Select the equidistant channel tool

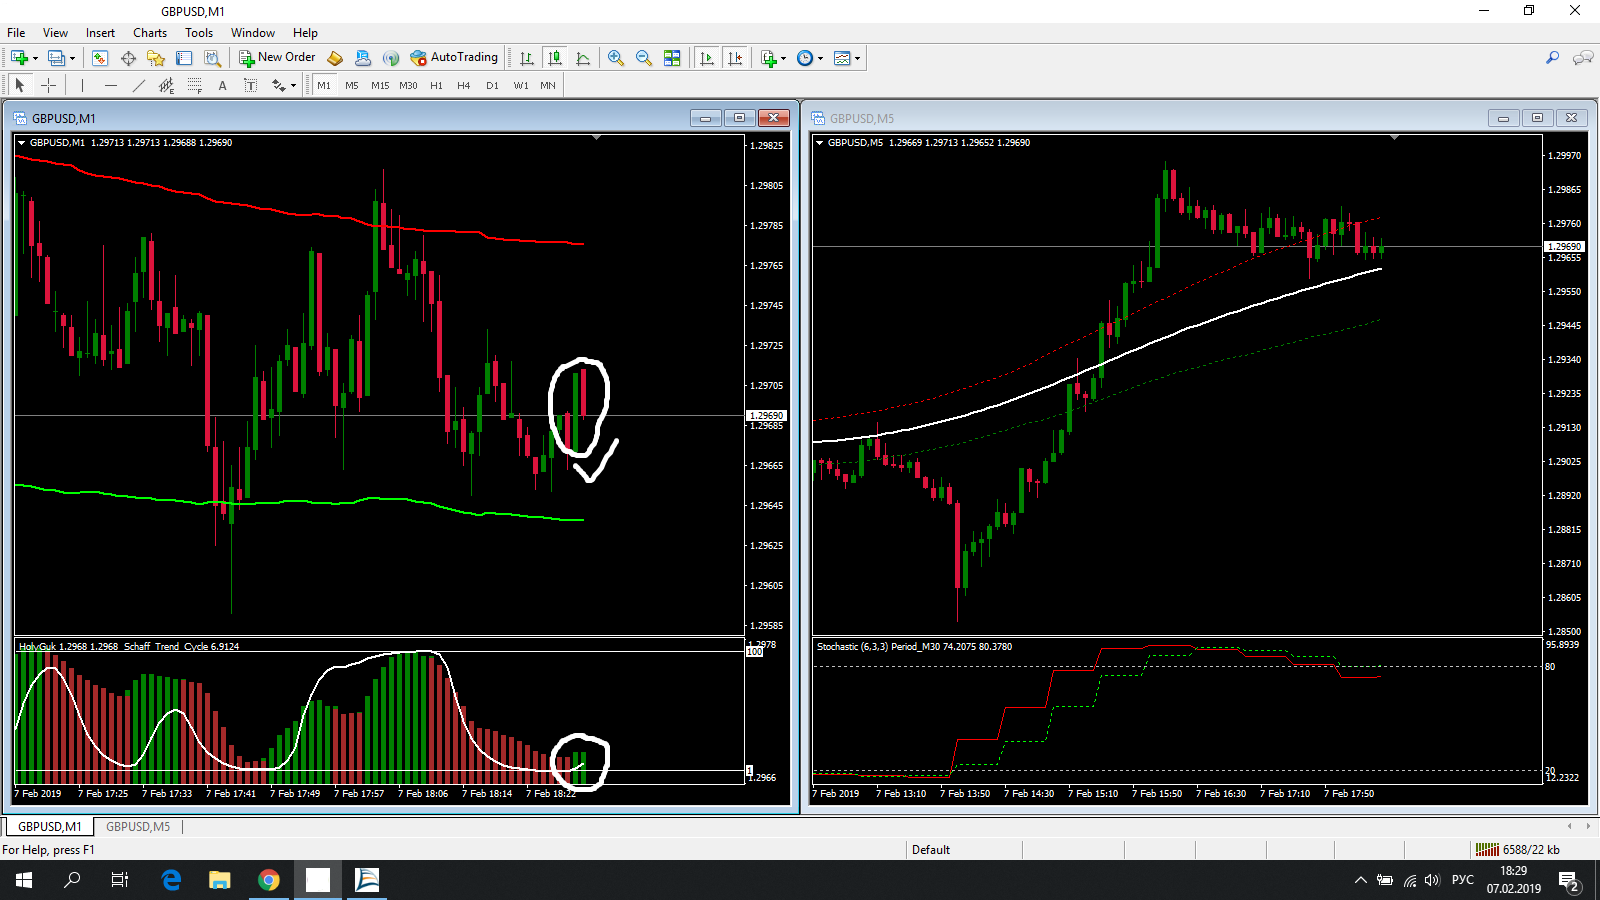166,85
